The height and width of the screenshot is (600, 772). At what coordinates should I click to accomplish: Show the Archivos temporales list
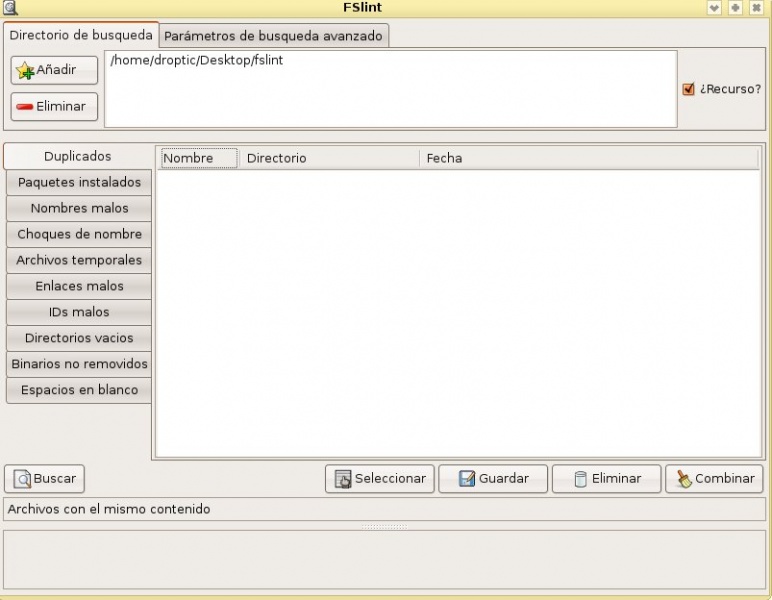coord(79,260)
